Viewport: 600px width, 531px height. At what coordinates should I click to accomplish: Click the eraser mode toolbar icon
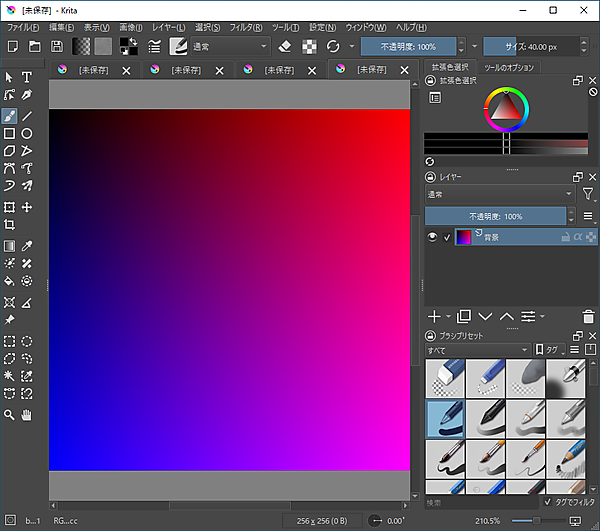click(x=284, y=46)
